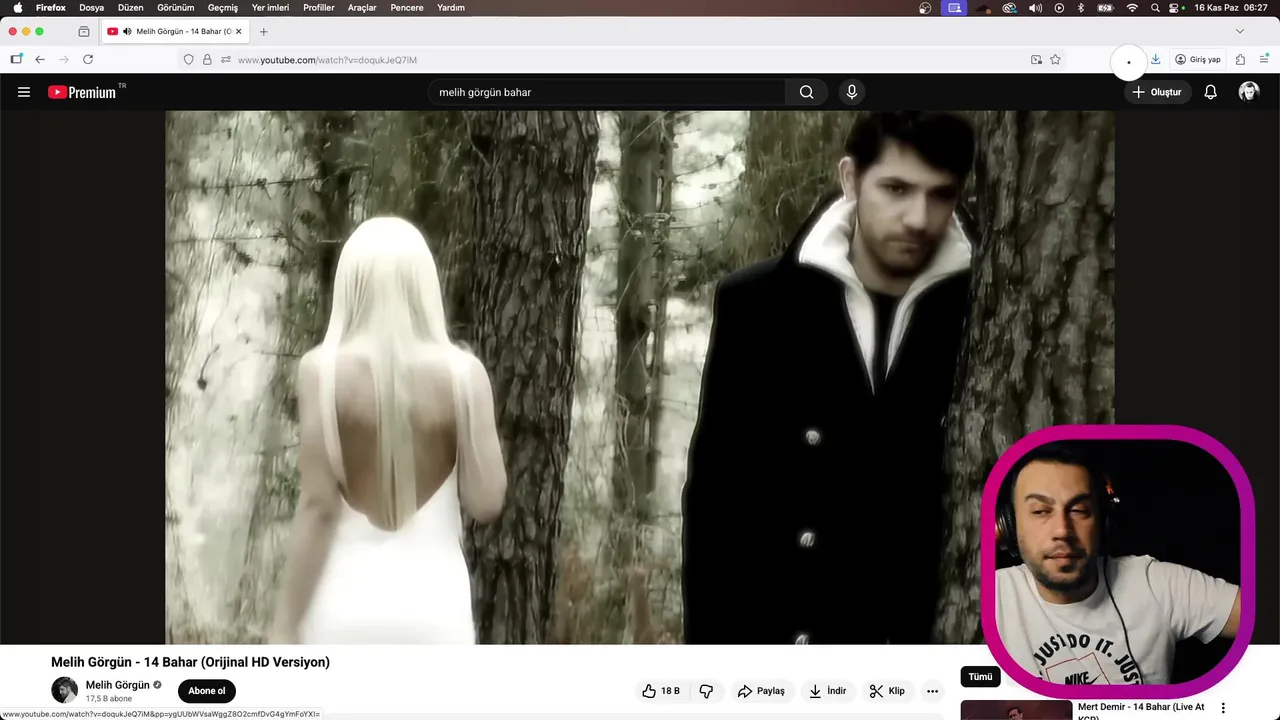Like the video with 18 B likes
1280x720 pixels.
(661, 691)
